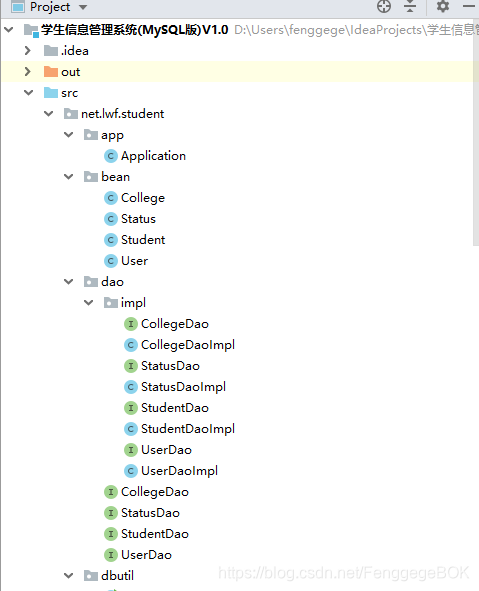Click the project module root icon
The image size is (479, 591).
coord(31,30)
